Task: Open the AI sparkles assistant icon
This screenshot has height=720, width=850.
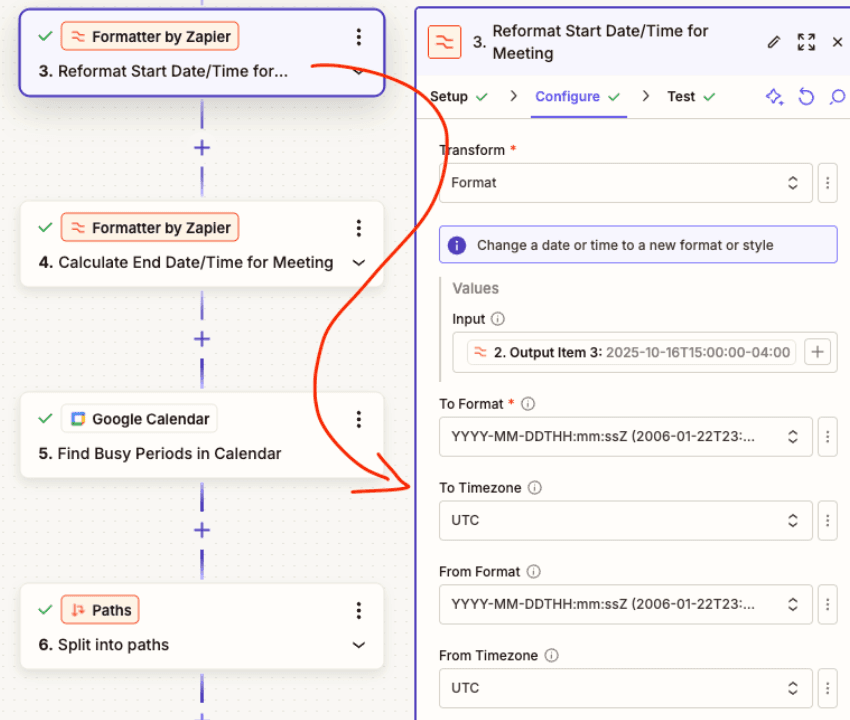Action: (774, 96)
